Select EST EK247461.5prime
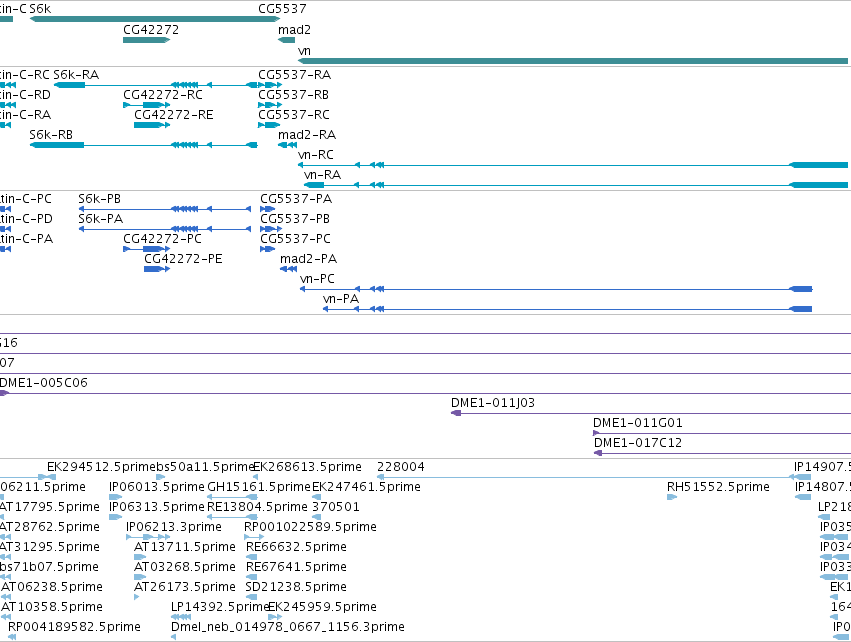 (316, 497)
